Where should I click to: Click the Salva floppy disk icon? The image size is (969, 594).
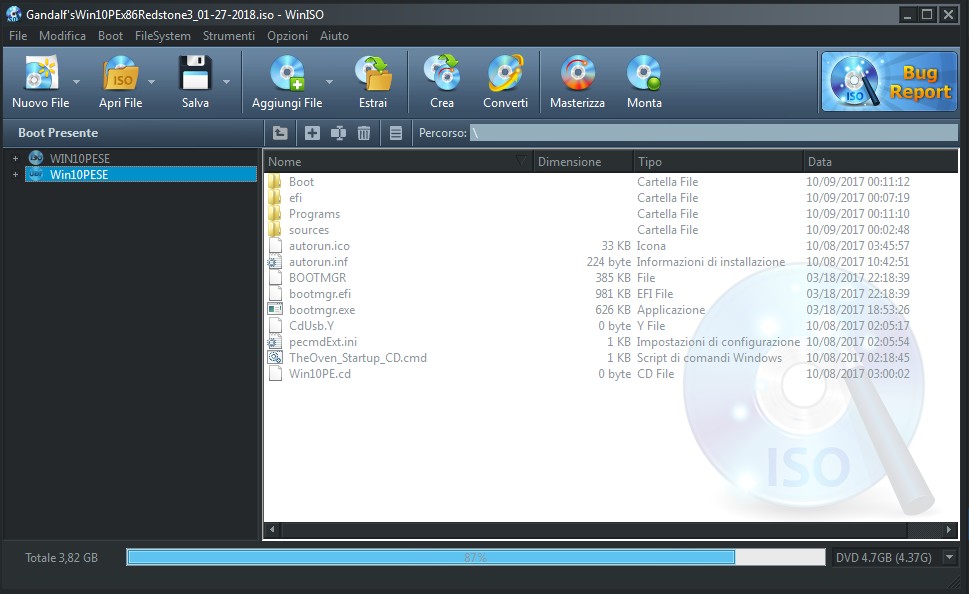click(195, 74)
